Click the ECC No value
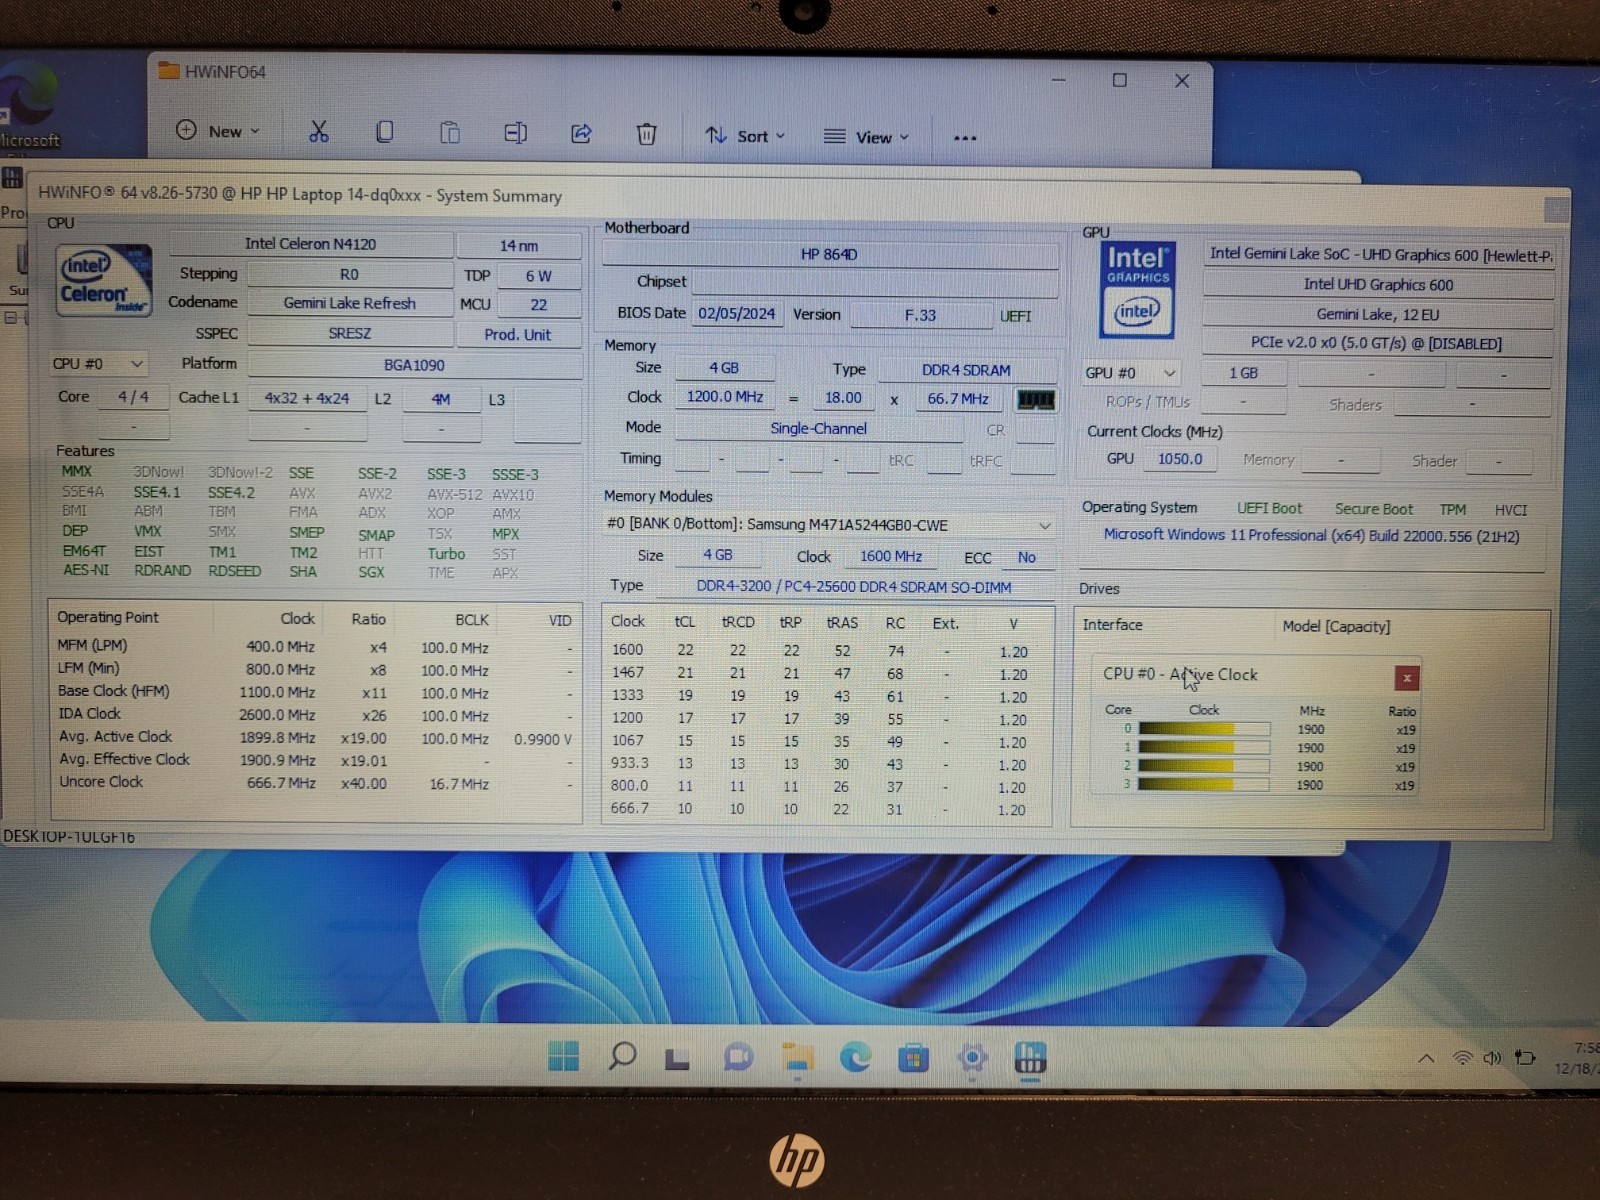The width and height of the screenshot is (1600, 1200). point(1027,558)
